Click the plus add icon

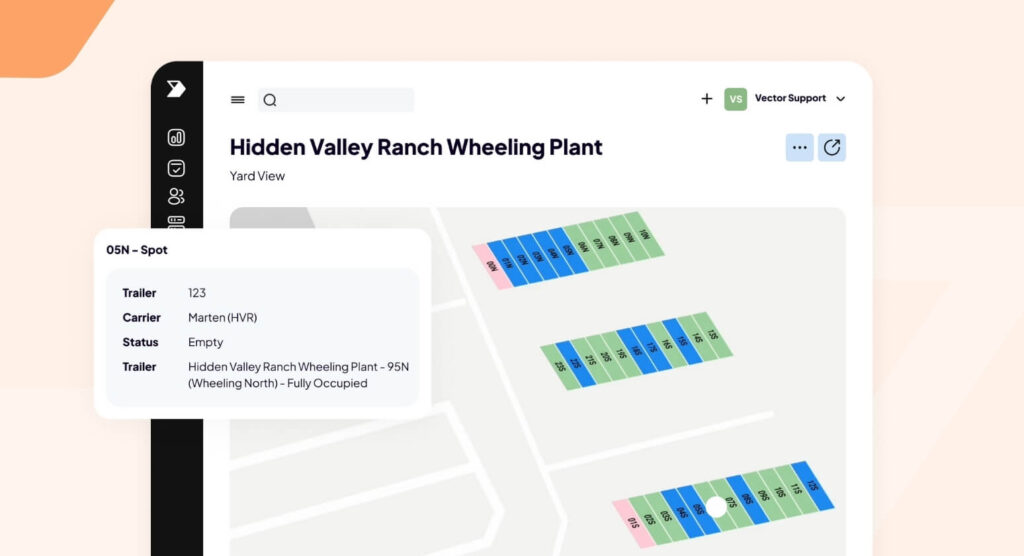[707, 99]
